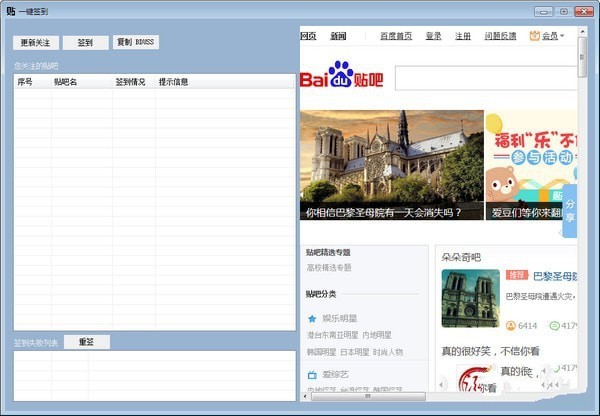Follow the 注册 link
Image resolution: width=600 pixels, height=416 pixels.
pos(463,36)
